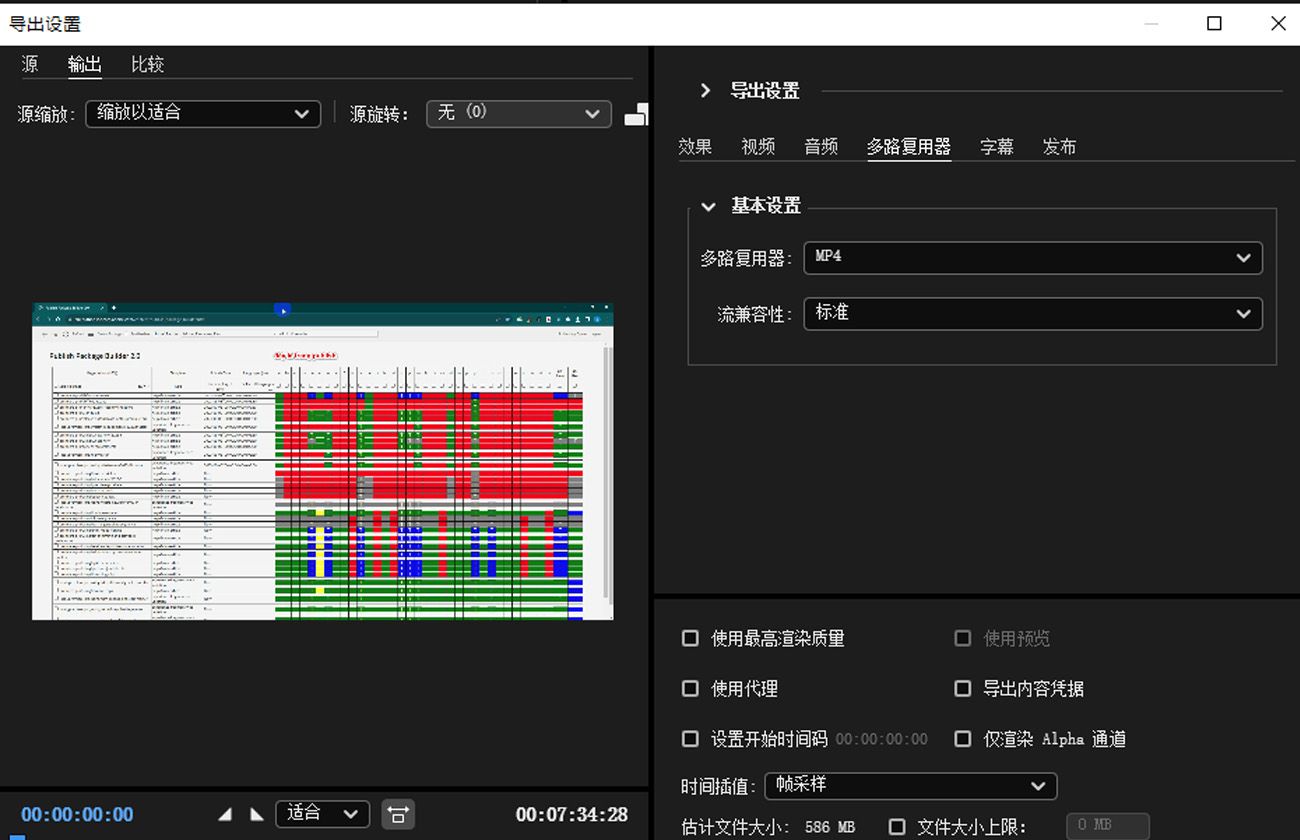This screenshot has width=1300, height=840.
Task: Click the blue current timecode 00:00:00:00
Action: click(x=77, y=814)
